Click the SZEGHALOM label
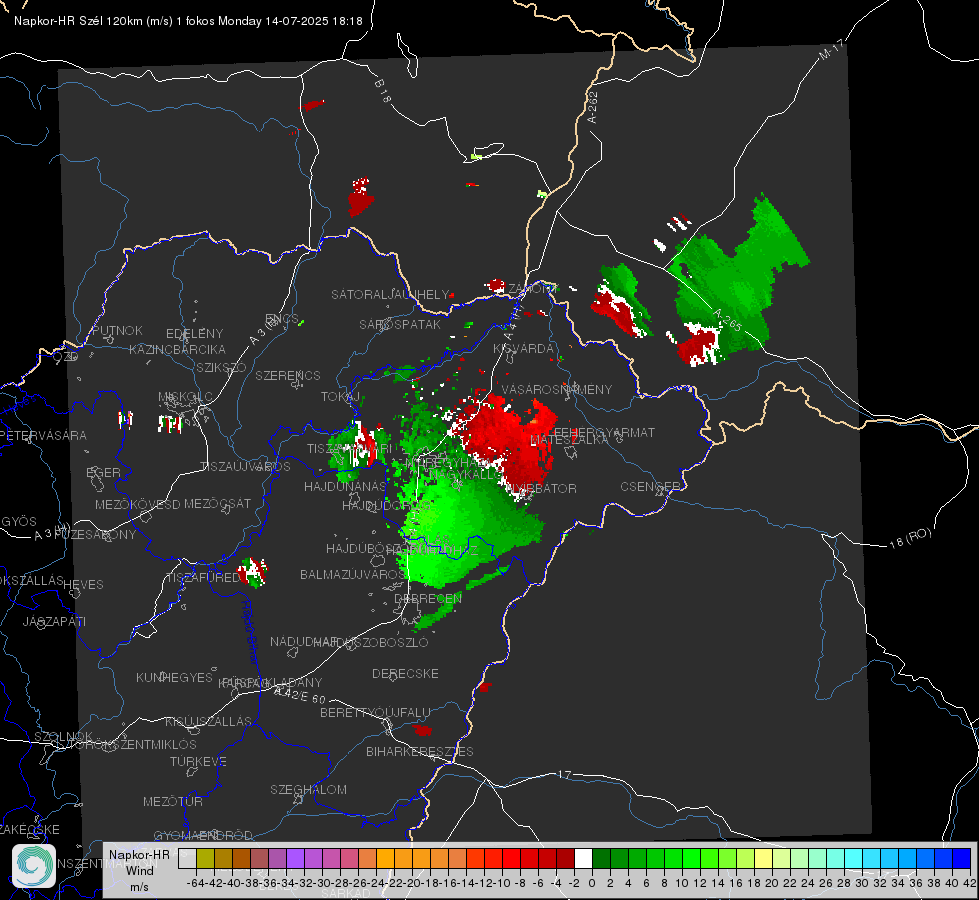 308,789
